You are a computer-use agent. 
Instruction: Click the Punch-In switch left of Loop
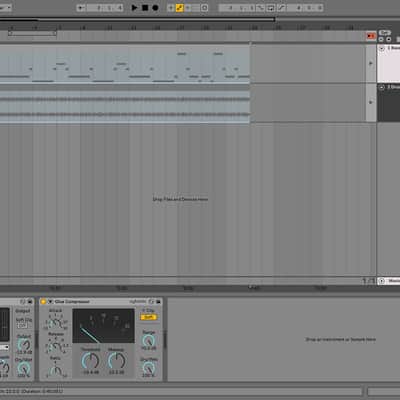coord(261,8)
